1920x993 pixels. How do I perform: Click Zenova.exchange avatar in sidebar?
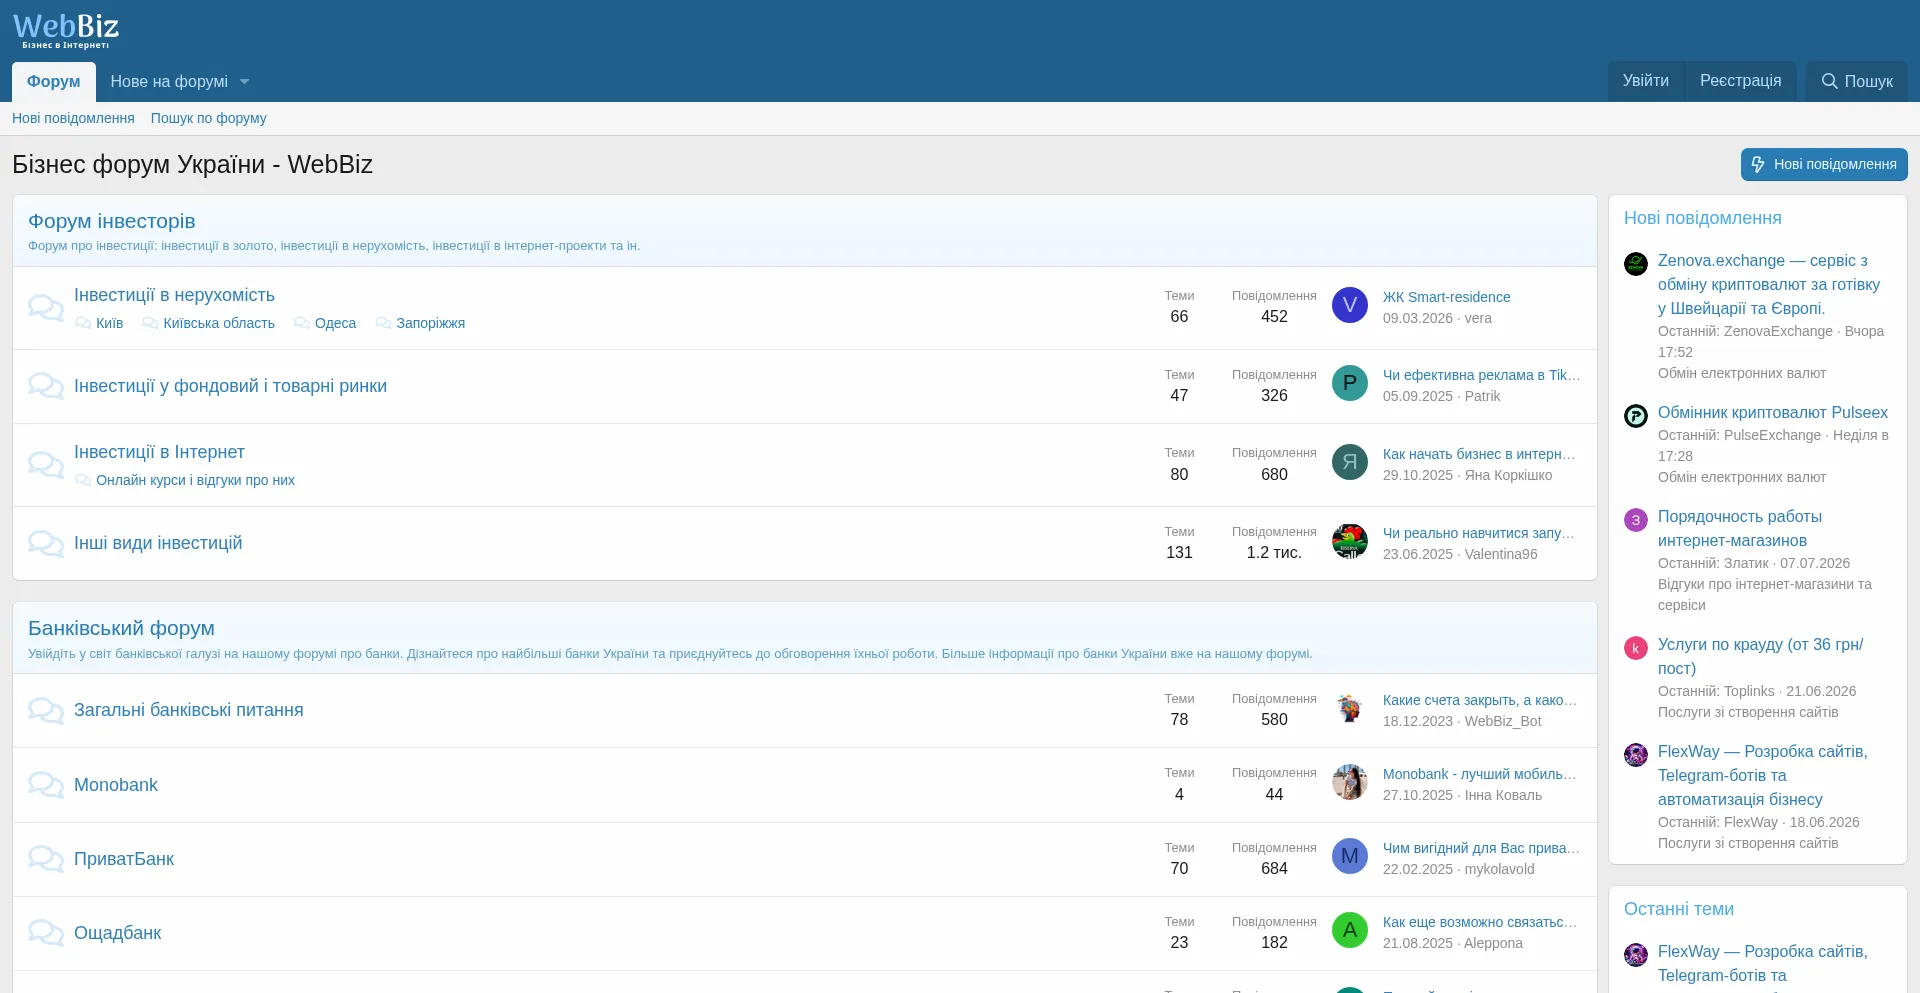(x=1636, y=264)
